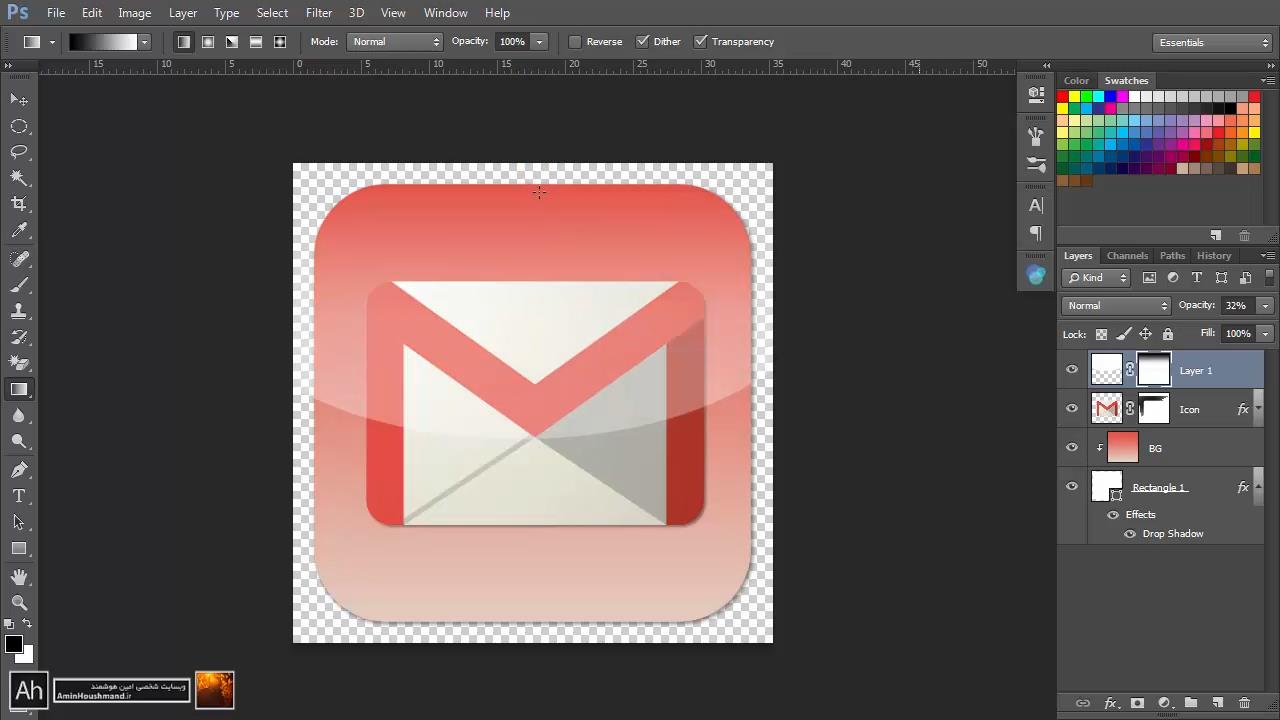This screenshot has height=720, width=1280.
Task: Switch to the History tab
Action: coord(1214,256)
